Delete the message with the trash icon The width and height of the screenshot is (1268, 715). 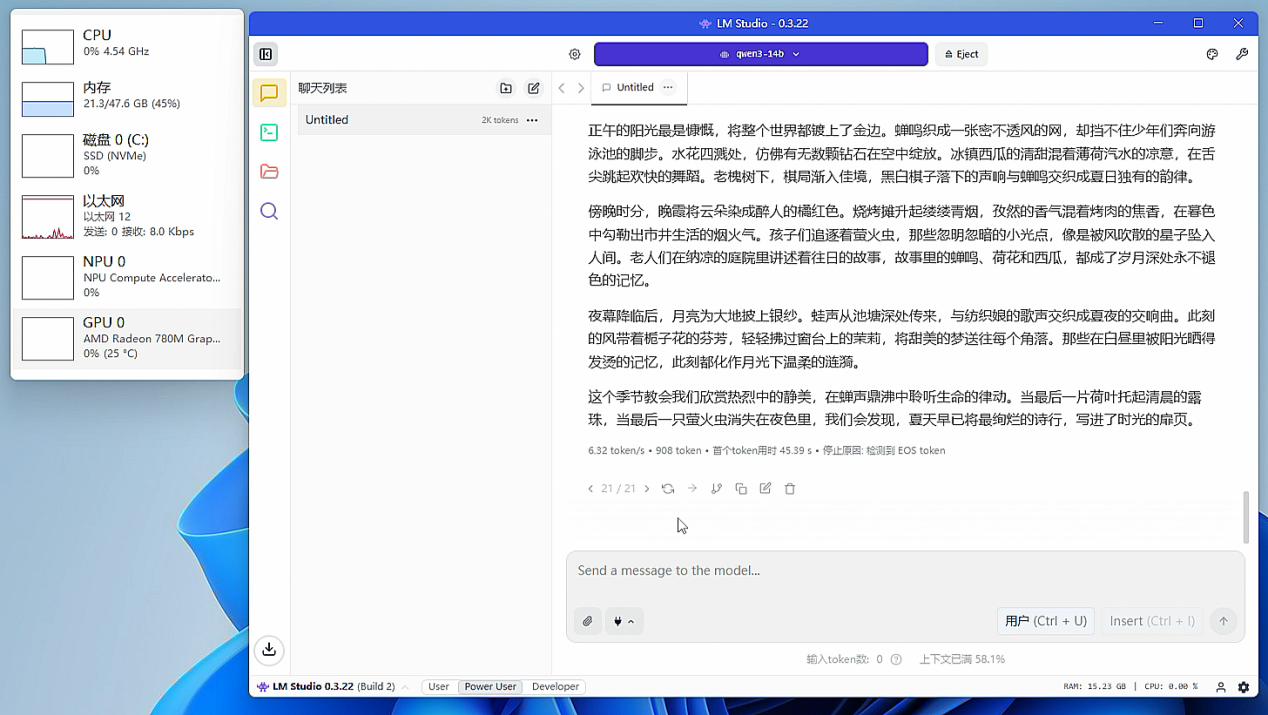point(790,488)
